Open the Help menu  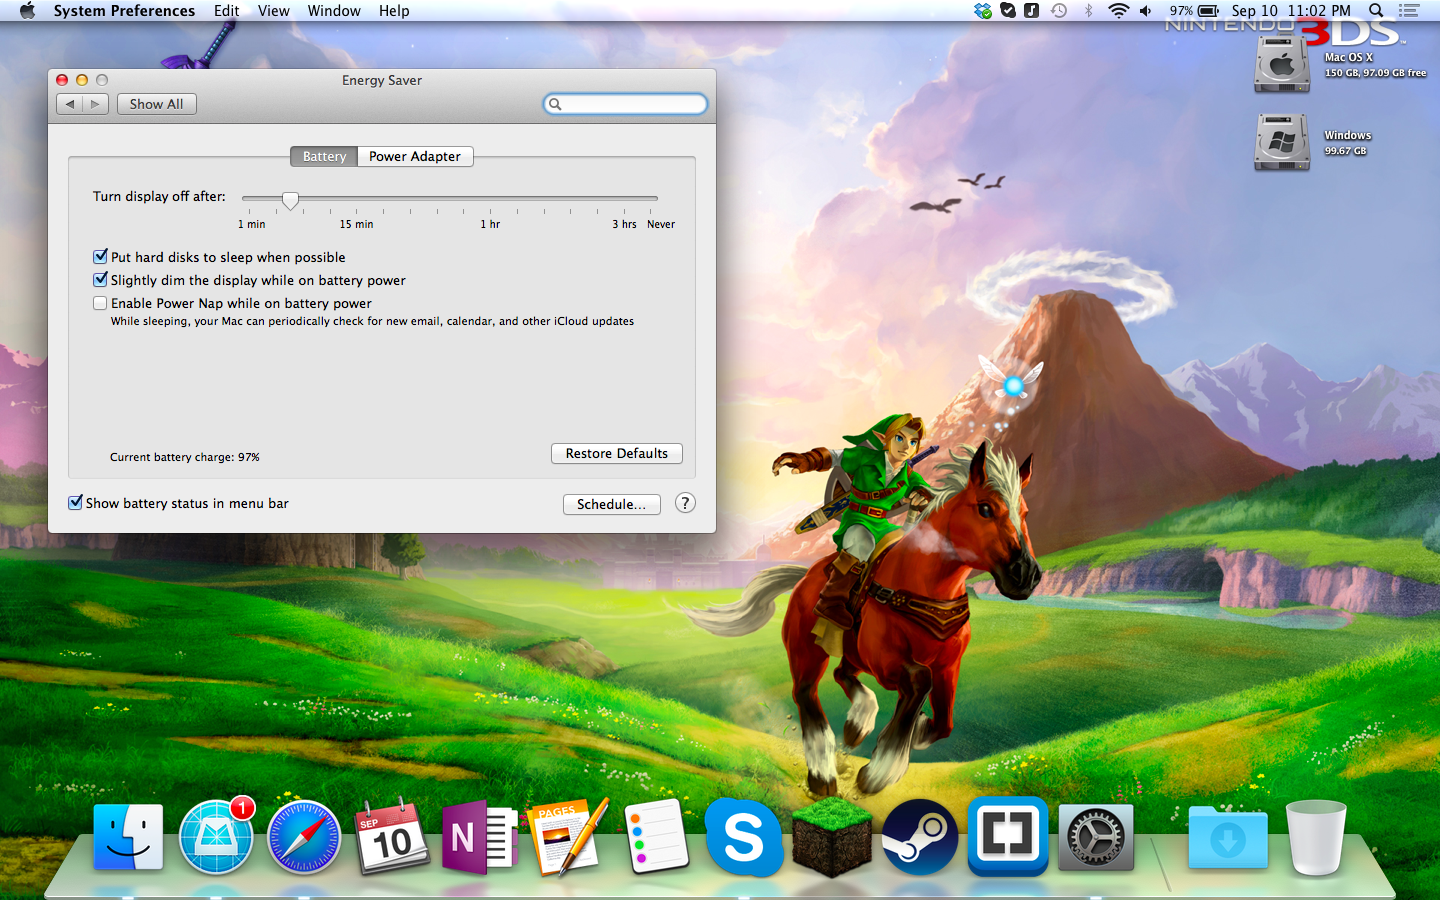click(394, 11)
